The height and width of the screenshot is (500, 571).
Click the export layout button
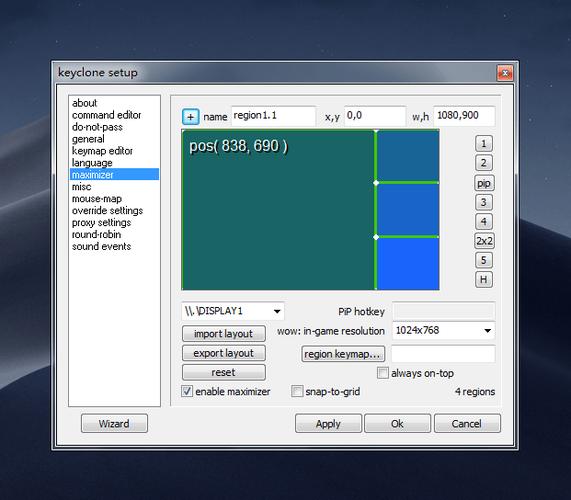224,353
